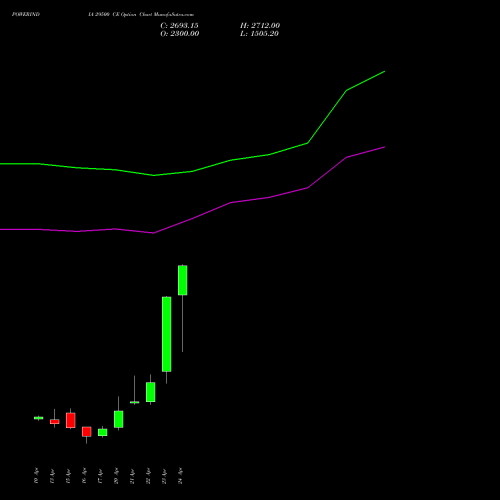Image resolution: width=500 pixels, height=500 pixels.
Task: Click the 10 Apr date axis label
Action: 36,476
